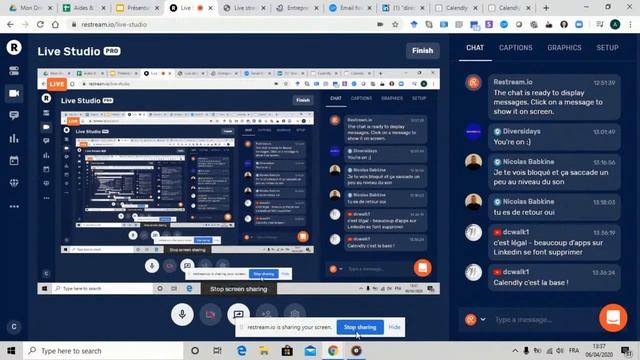Click the add guest icon below preview
Screen dimensions: 640x360
pyautogui.click(x=267, y=313)
